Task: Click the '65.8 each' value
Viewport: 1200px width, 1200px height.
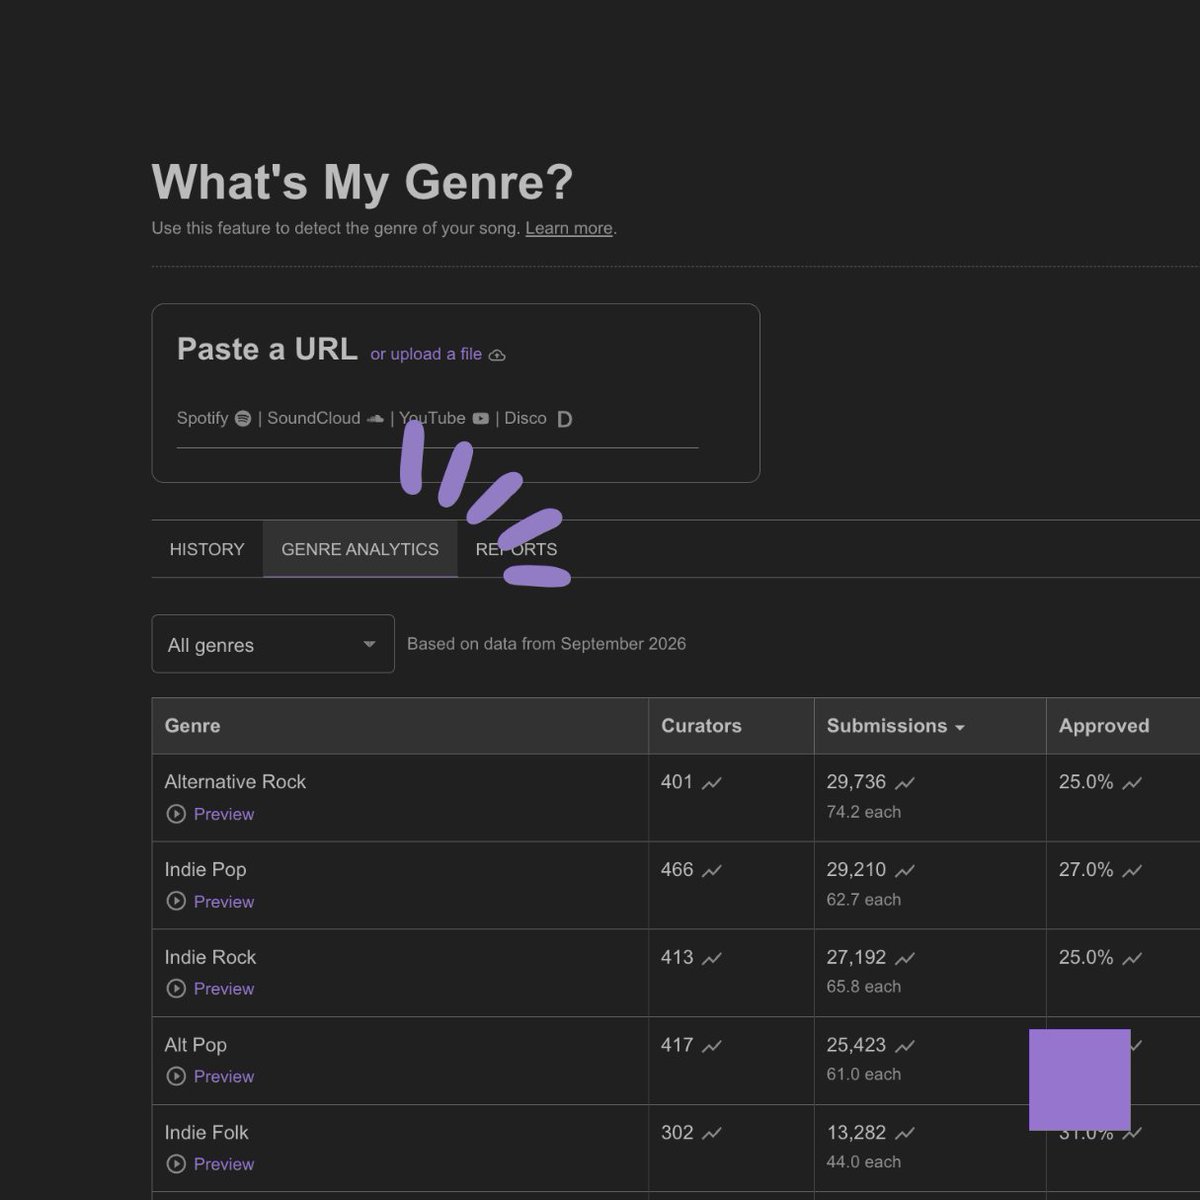Action: 864,986
